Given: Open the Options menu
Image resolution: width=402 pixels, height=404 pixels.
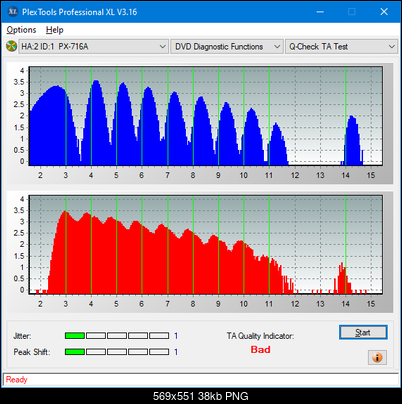Looking at the screenshot, I should [21, 30].
